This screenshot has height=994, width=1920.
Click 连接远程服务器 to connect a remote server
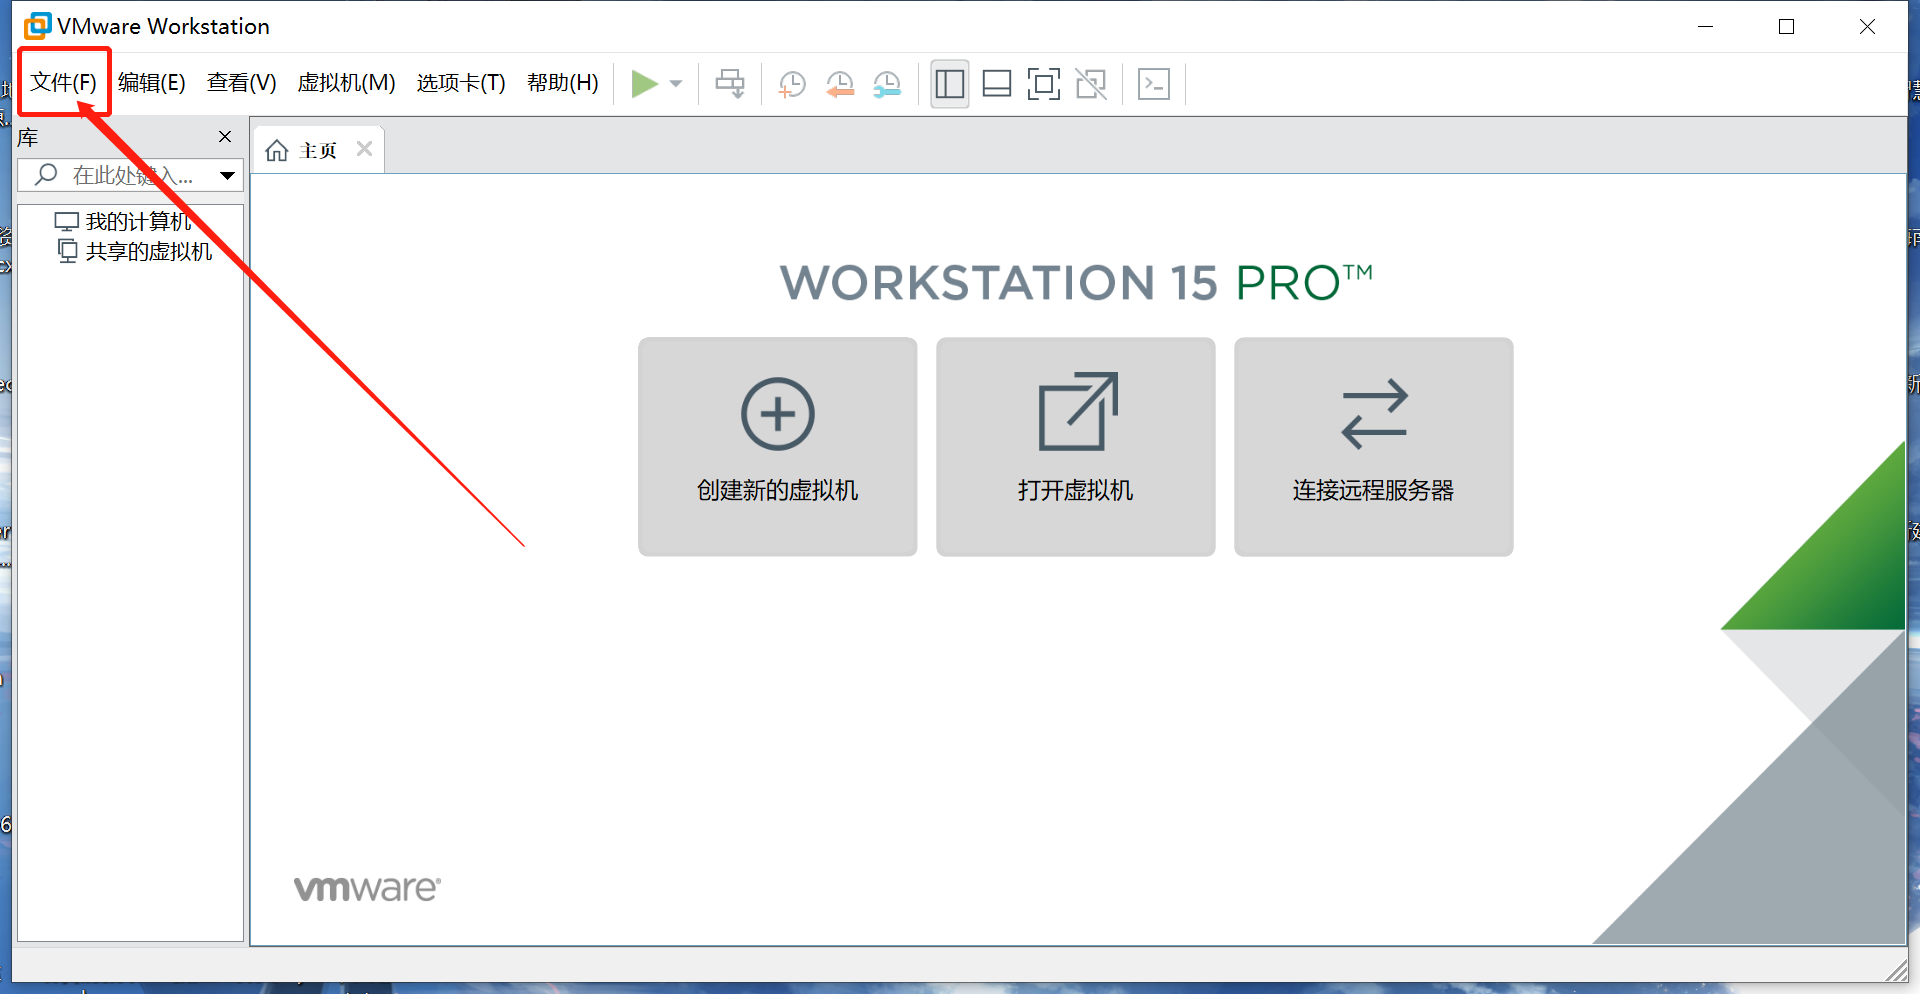click(1372, 447)
